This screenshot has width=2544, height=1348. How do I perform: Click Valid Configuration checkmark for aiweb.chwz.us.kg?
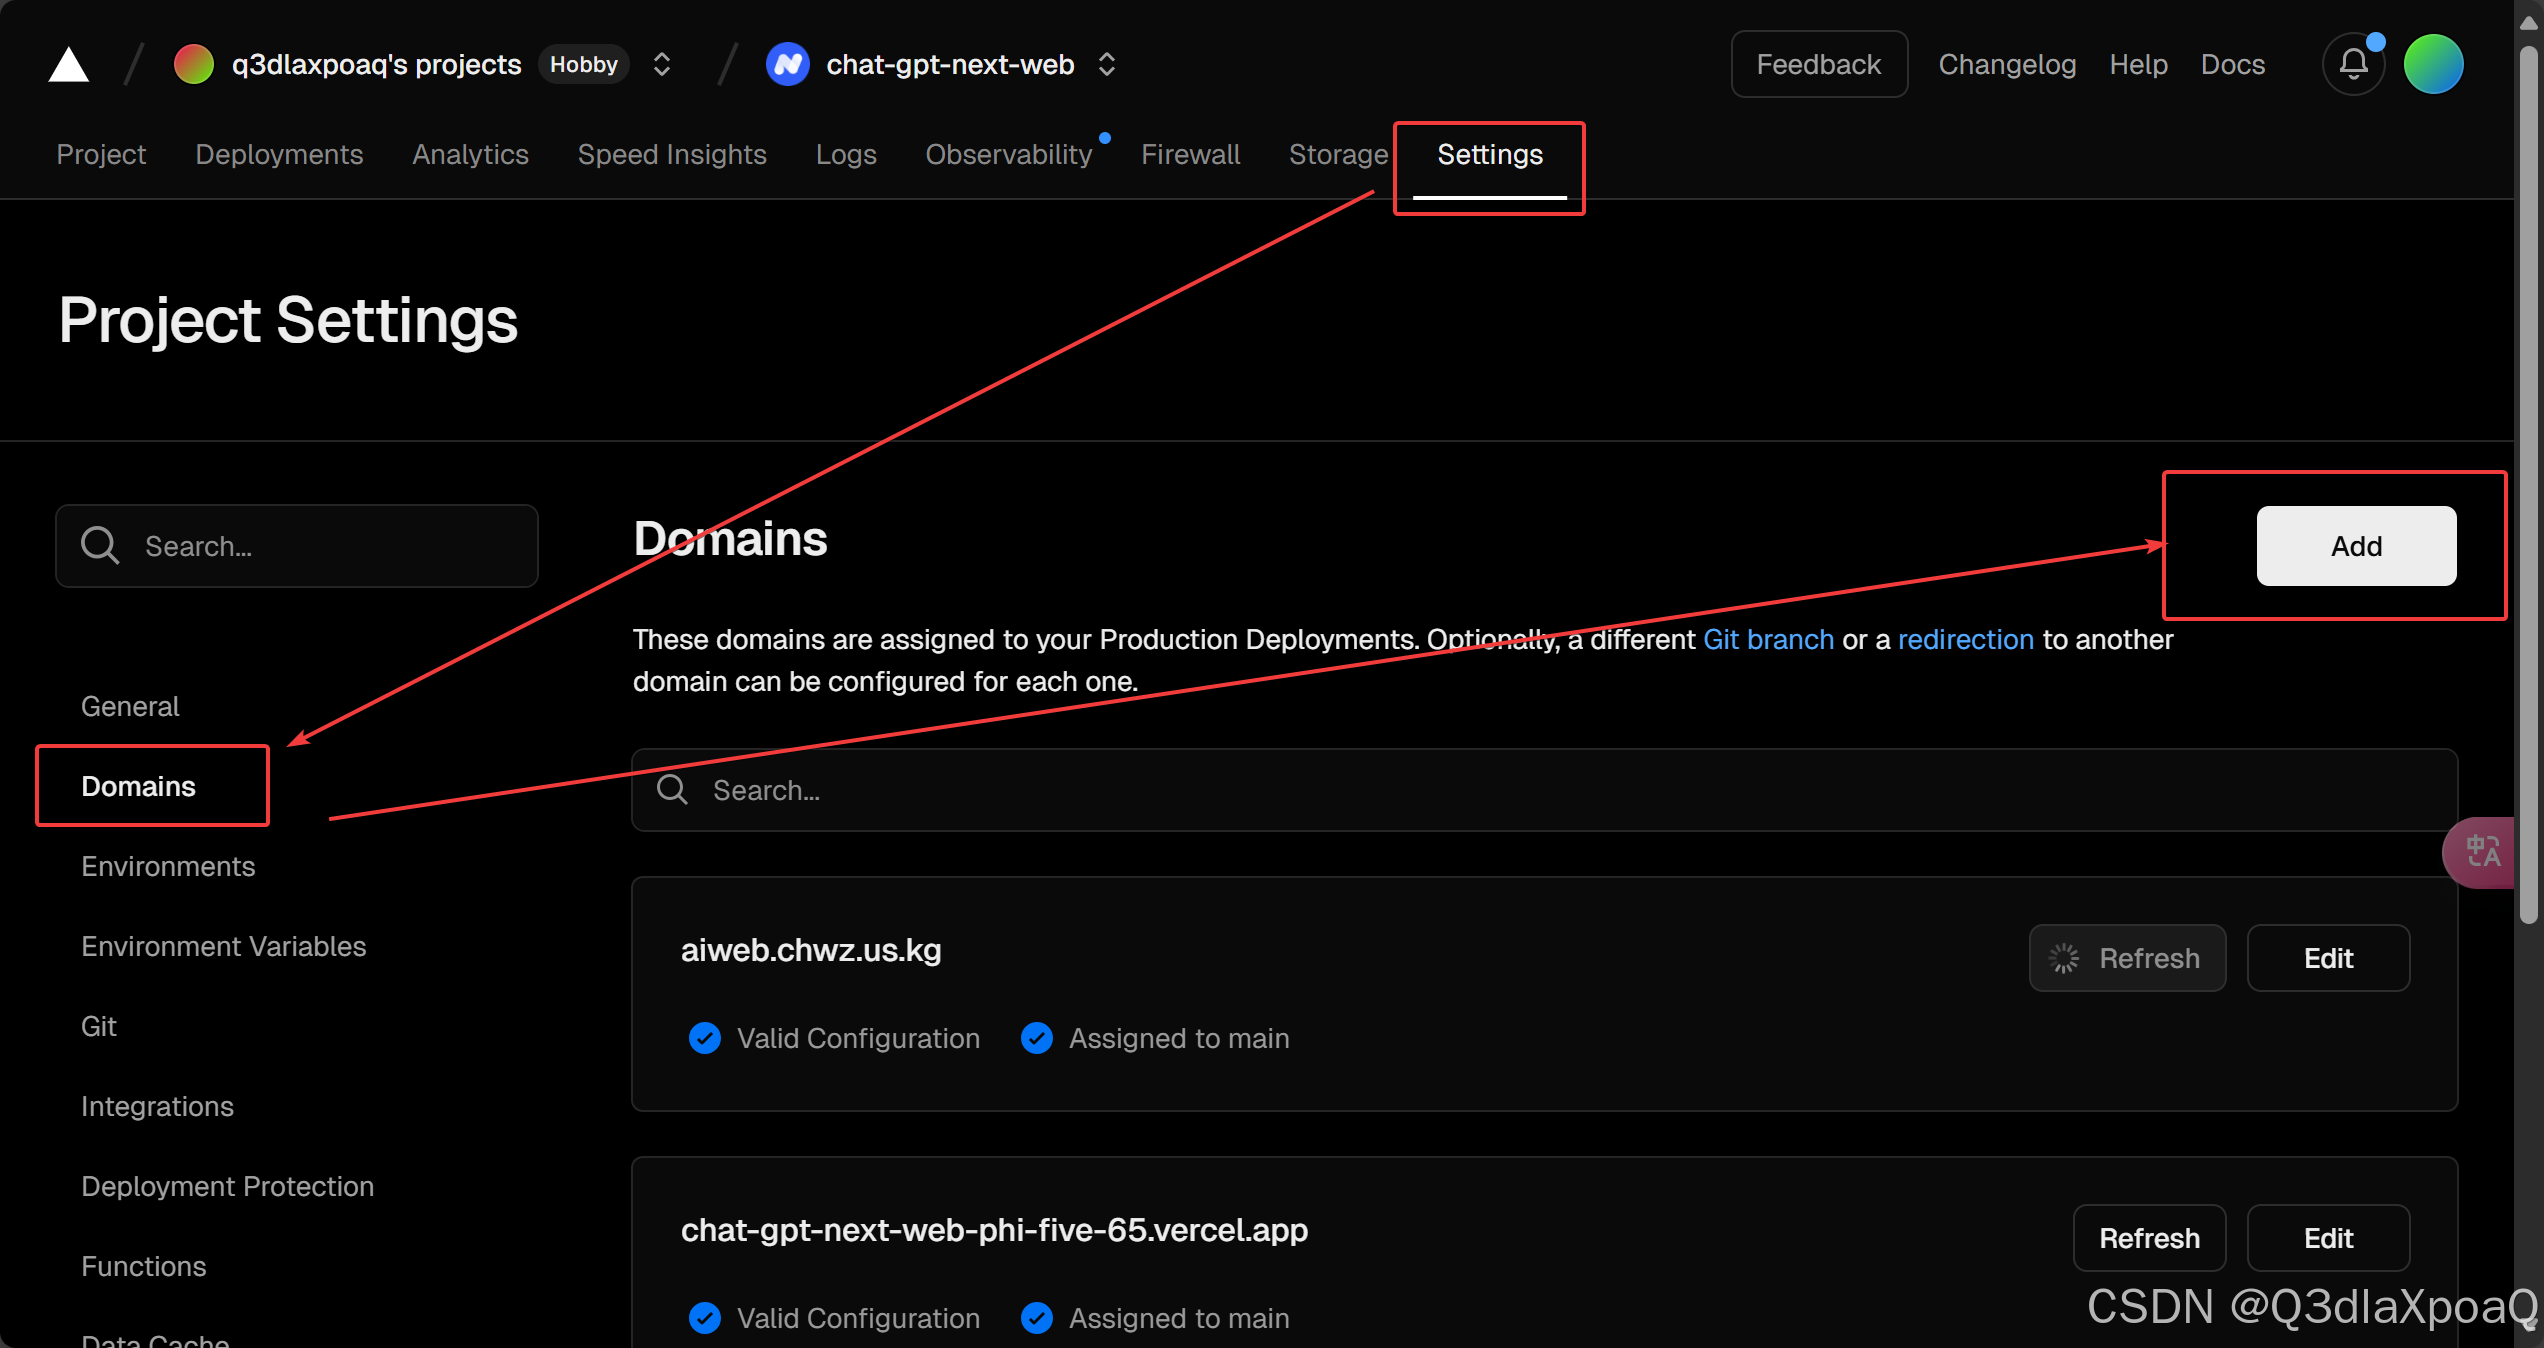click(705, 1038)
